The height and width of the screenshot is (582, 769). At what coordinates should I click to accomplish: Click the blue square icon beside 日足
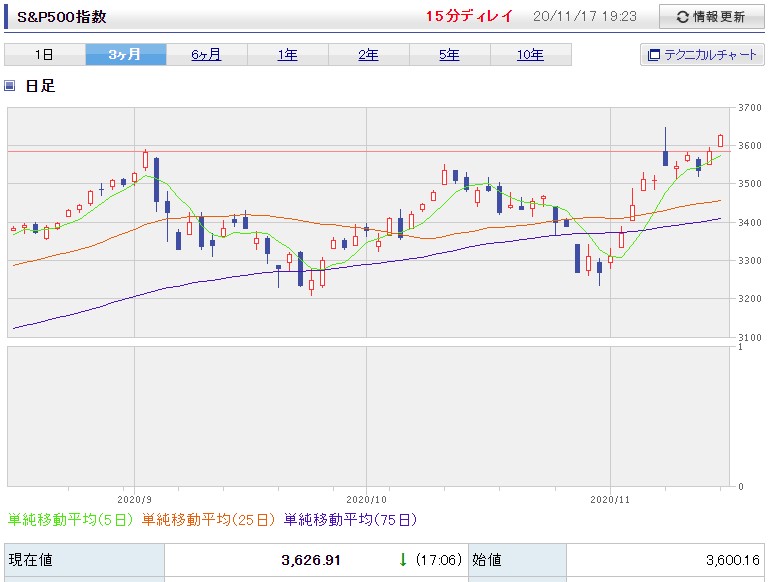tap(9, 86)
